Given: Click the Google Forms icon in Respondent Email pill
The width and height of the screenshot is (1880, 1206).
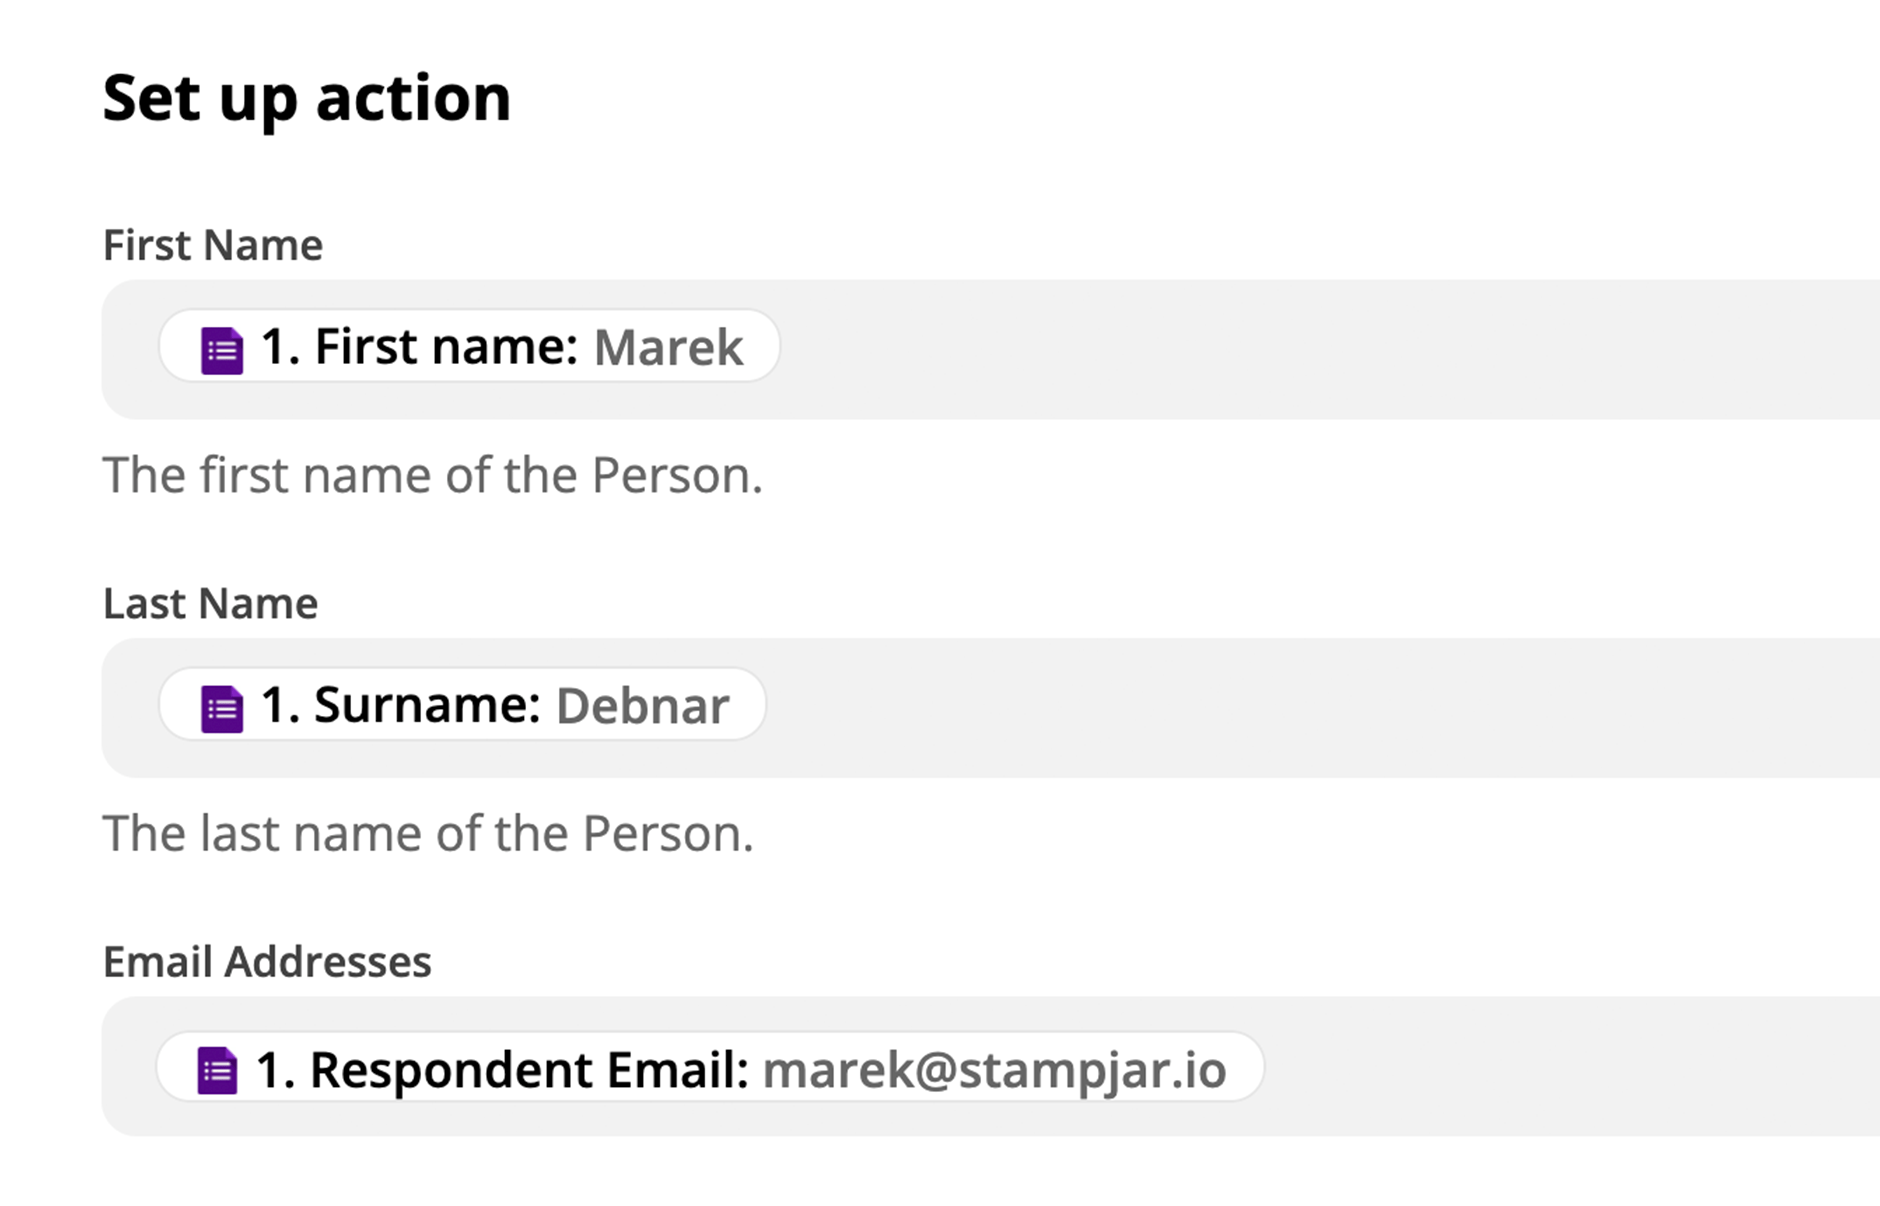Looking at the screenshot, I should pyautogui.click(x=217, y=1071).
